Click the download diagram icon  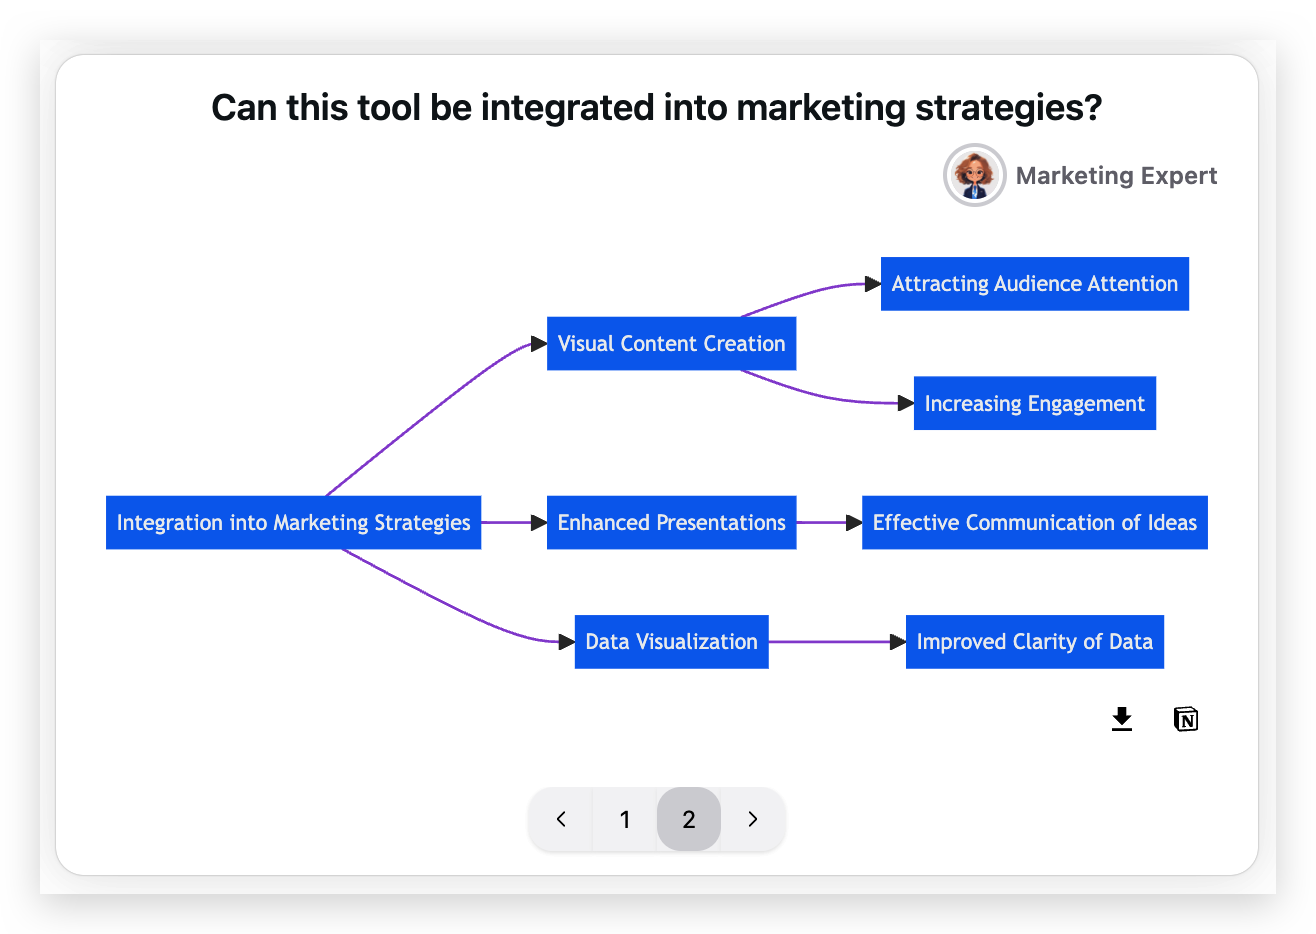1122,719
